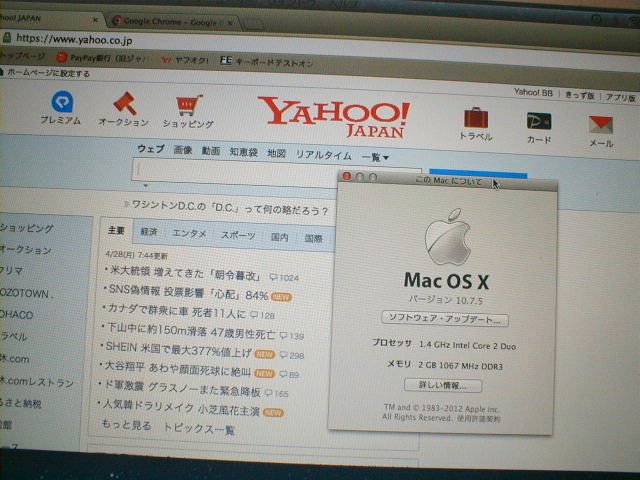
Task: Select the 地図 search category
Action: tap(276, 153)
